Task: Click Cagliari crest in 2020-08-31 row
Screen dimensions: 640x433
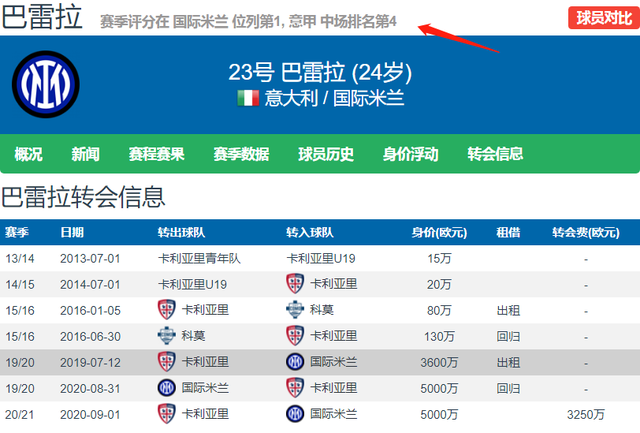Action: (295, 388)
